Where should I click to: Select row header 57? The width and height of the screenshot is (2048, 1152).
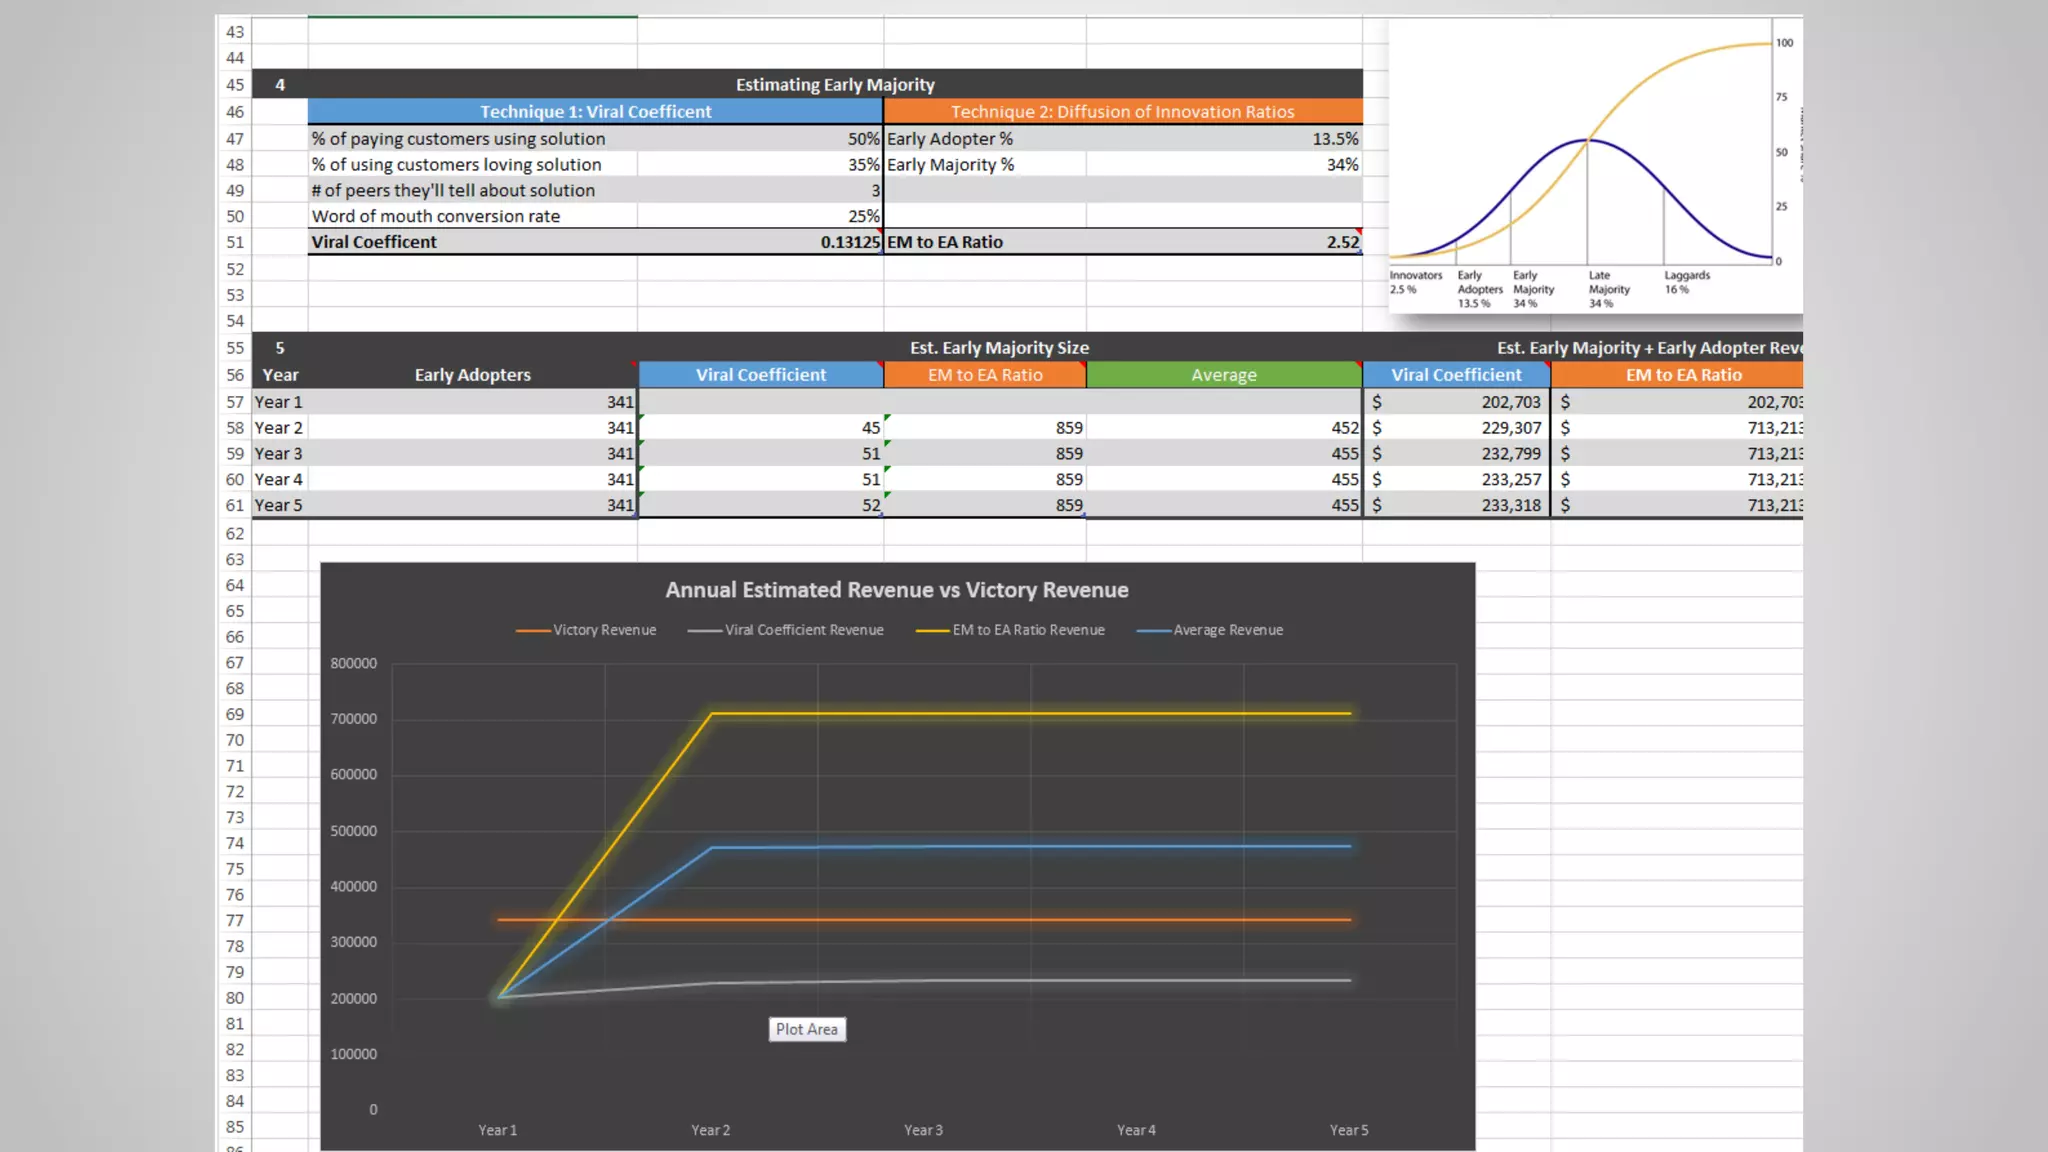pyautogui.click(x=235, y=402)
